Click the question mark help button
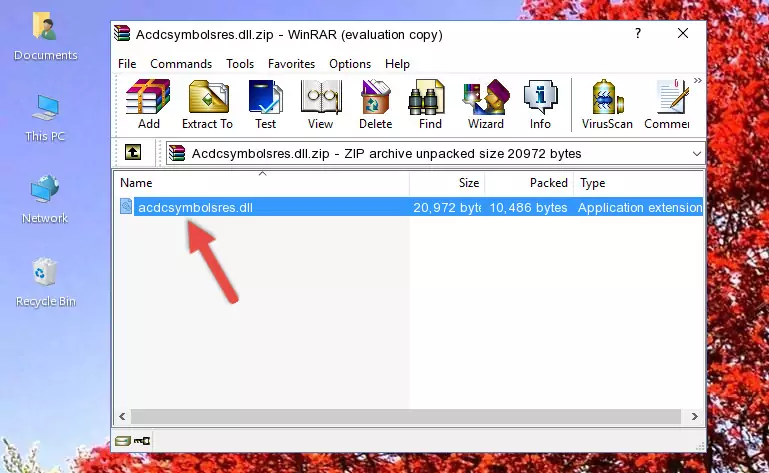The height and width of the screenshot is (473, 769). click(x=638, y=33)
